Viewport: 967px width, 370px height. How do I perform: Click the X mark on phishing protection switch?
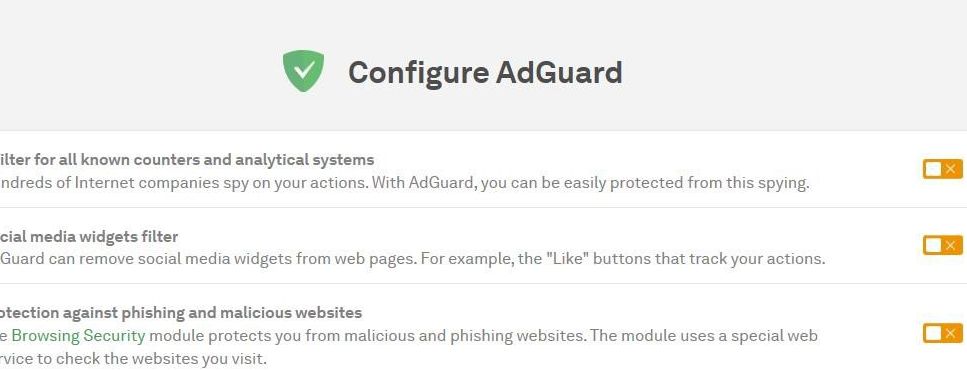coord(950,334)
